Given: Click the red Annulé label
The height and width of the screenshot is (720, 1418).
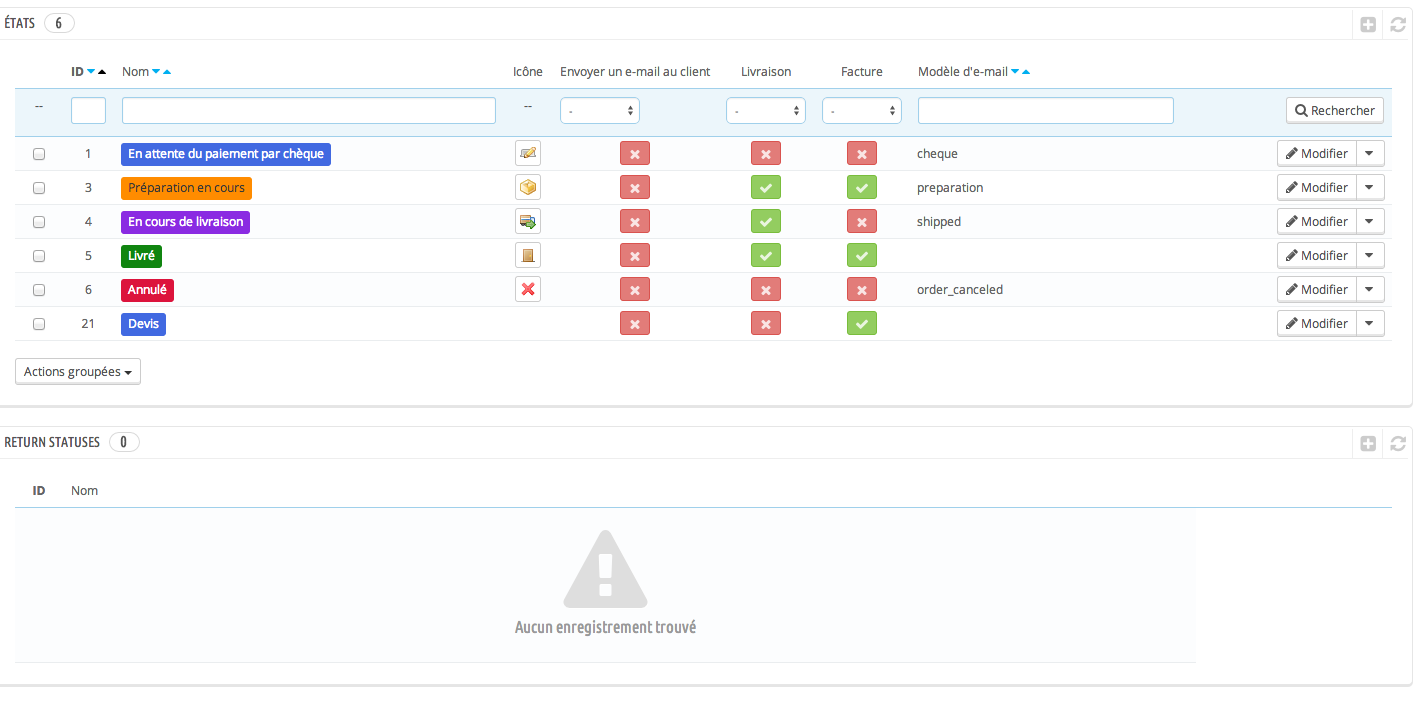Looking at the screenshot, I should [x=147, y=290].
